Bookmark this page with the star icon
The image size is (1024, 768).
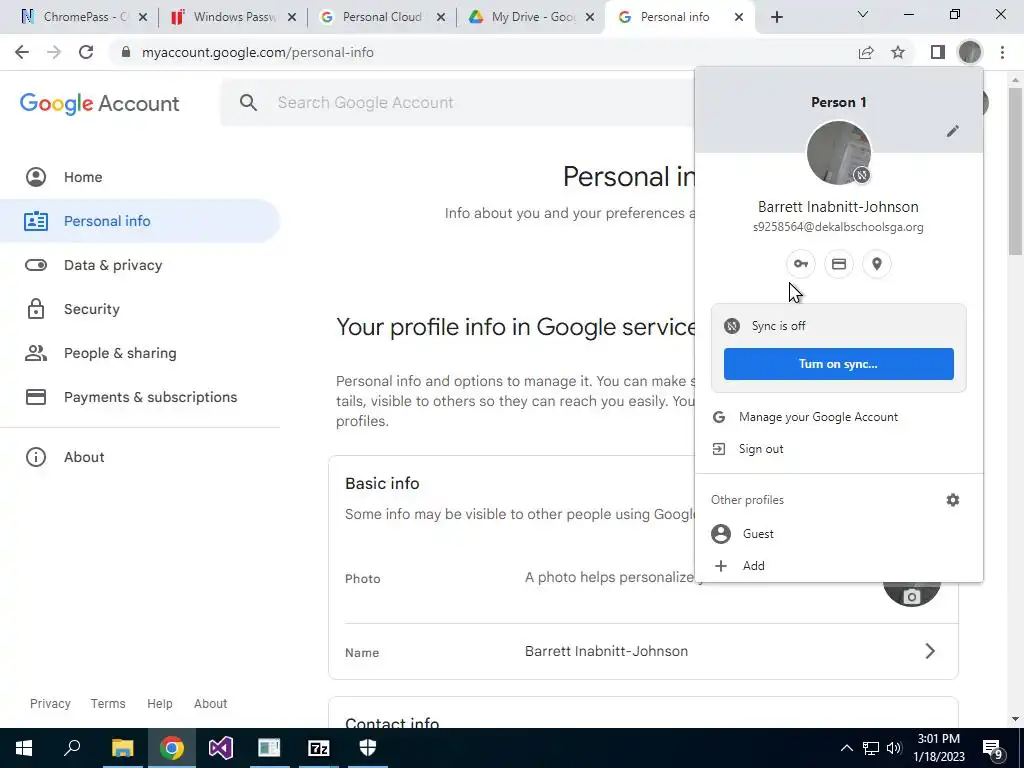tap(898, 52)
